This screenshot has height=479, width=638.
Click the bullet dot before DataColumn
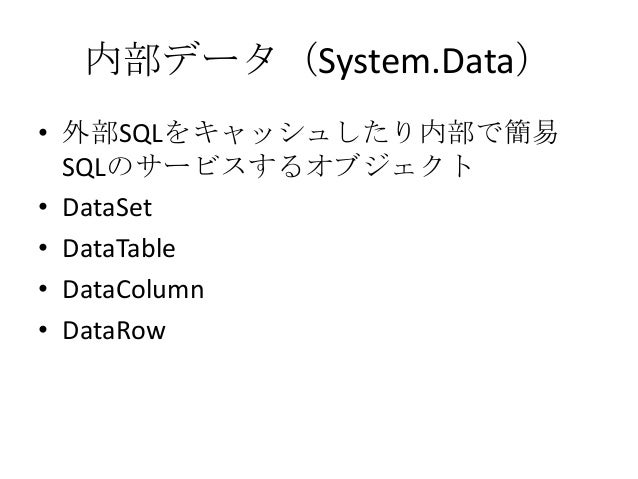(x=43, y=289)
